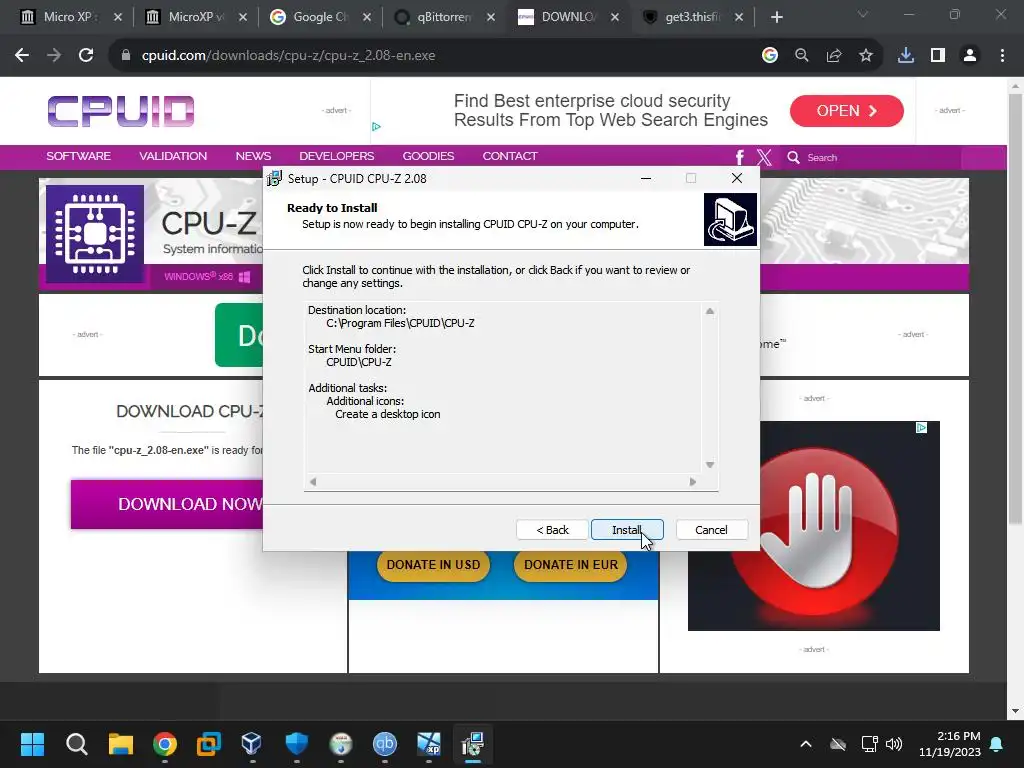Click the address bar URL
1024x768 pixels.
click(x=288, y=56)
